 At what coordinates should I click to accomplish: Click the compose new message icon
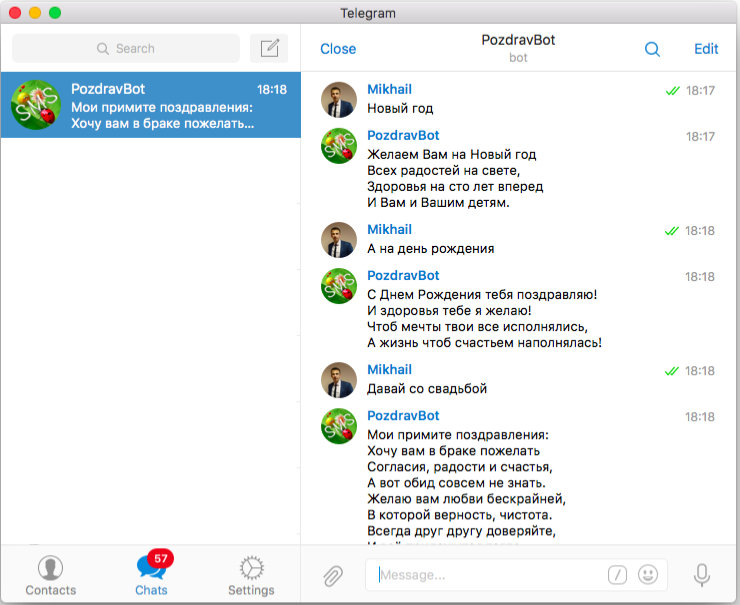[x=269, y=48]
